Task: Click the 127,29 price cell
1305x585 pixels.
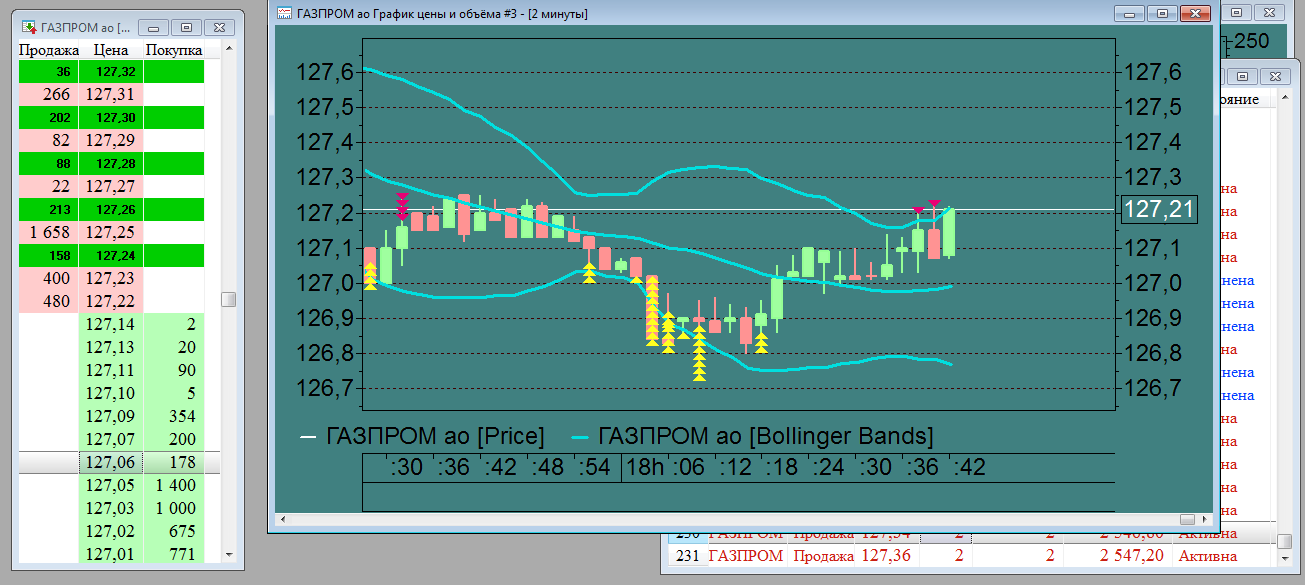Action: [x=111, y=140]
